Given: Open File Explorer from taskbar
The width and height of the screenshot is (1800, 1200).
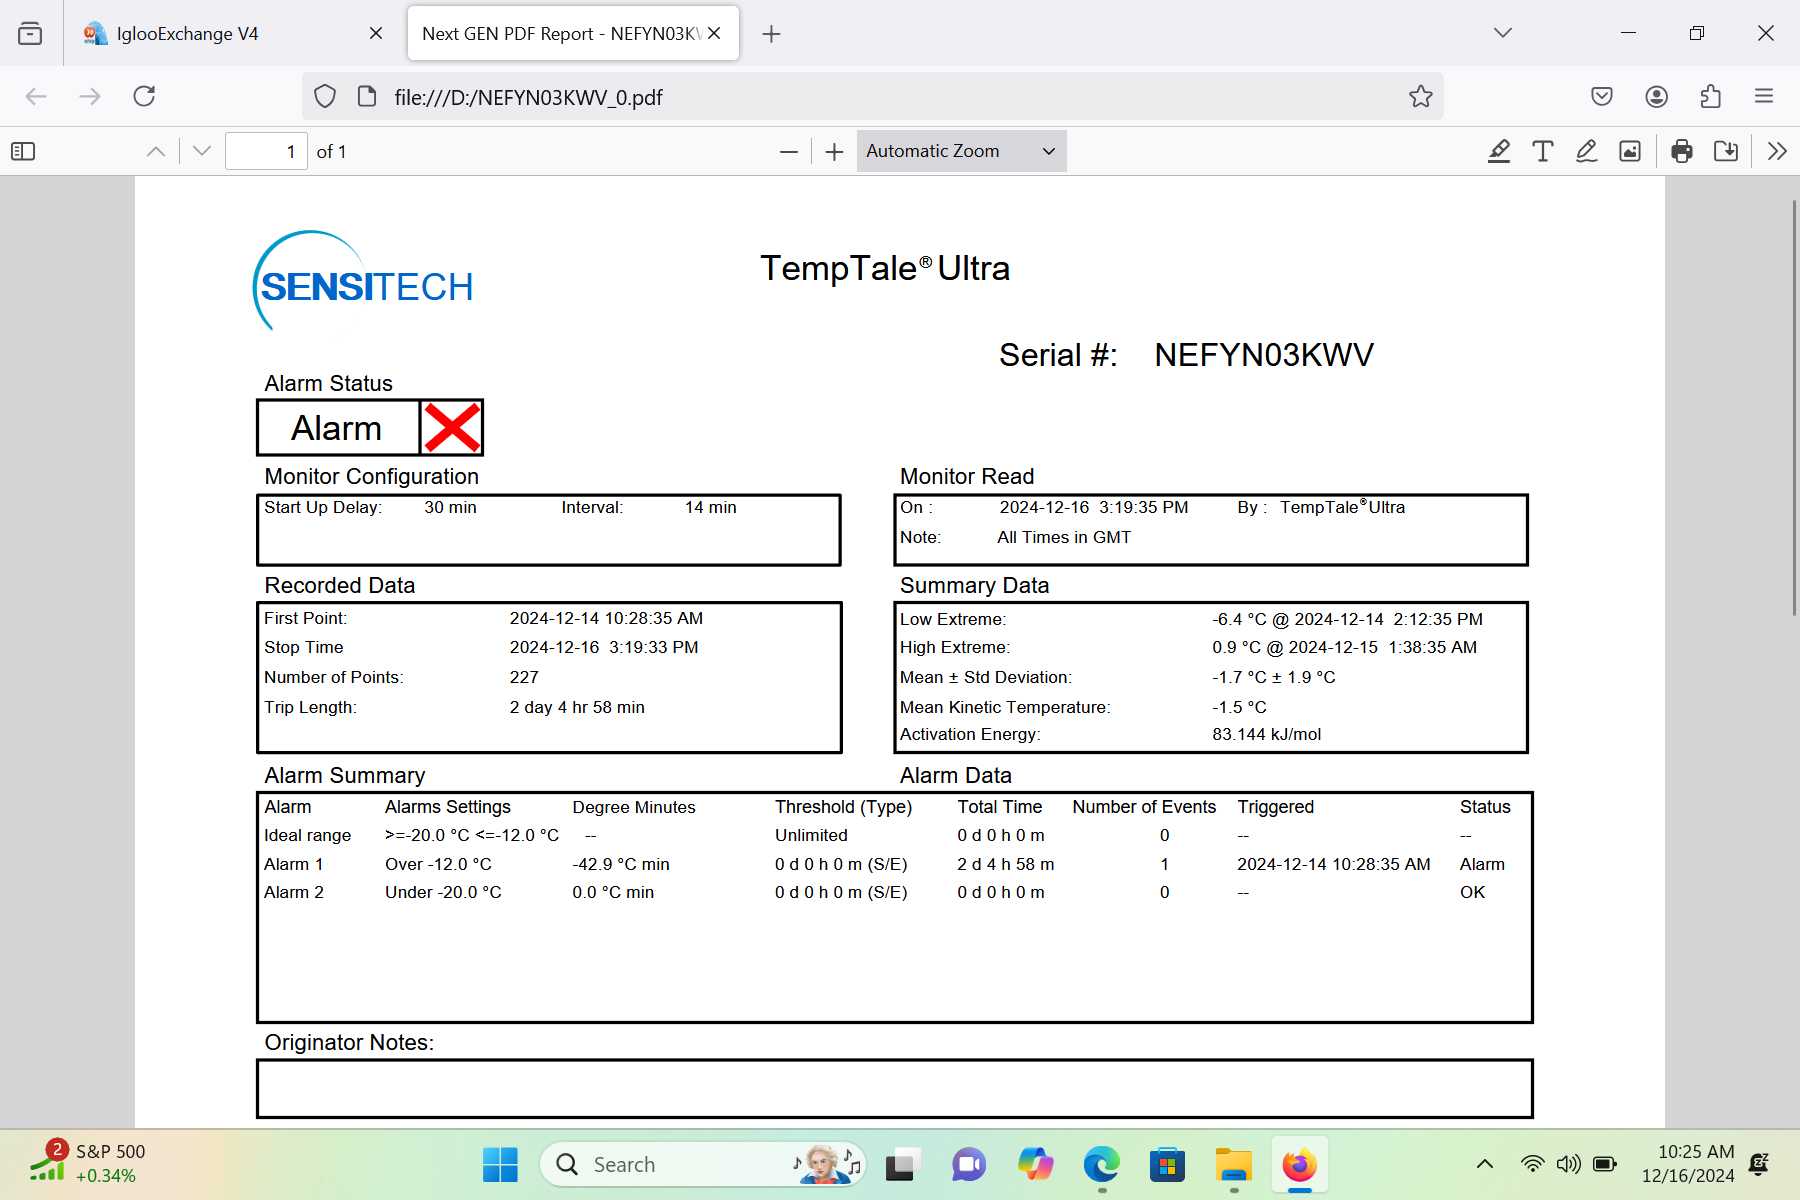Looking at the screenshot, I should (1234, 1164).
